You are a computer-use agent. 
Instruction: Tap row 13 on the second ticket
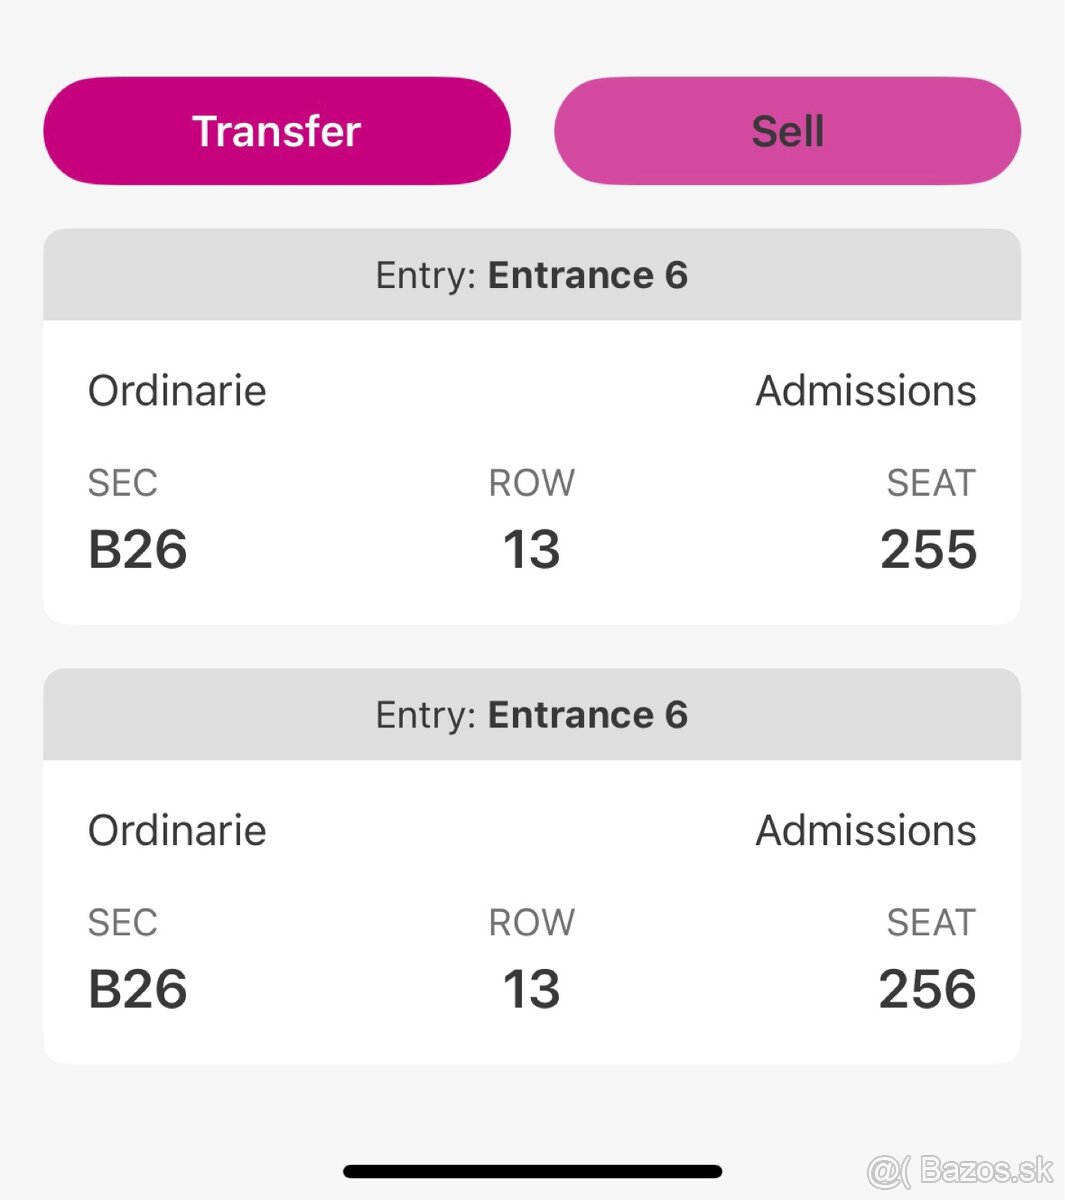pyautogui.click(x=531, y=990)
